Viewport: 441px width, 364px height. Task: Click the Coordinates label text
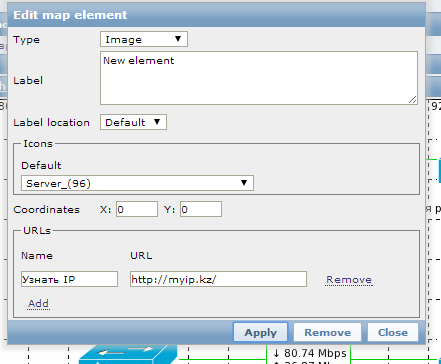pos(46,210)
